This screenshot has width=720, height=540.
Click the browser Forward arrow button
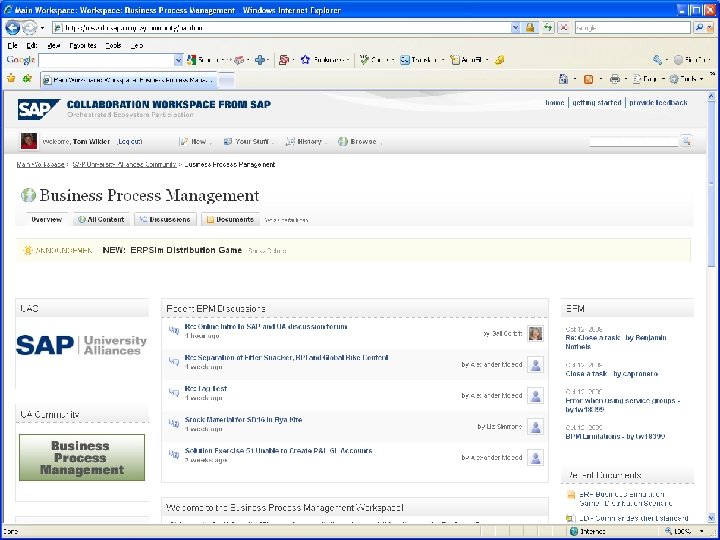pyautogui.click(x=29, y=28)
